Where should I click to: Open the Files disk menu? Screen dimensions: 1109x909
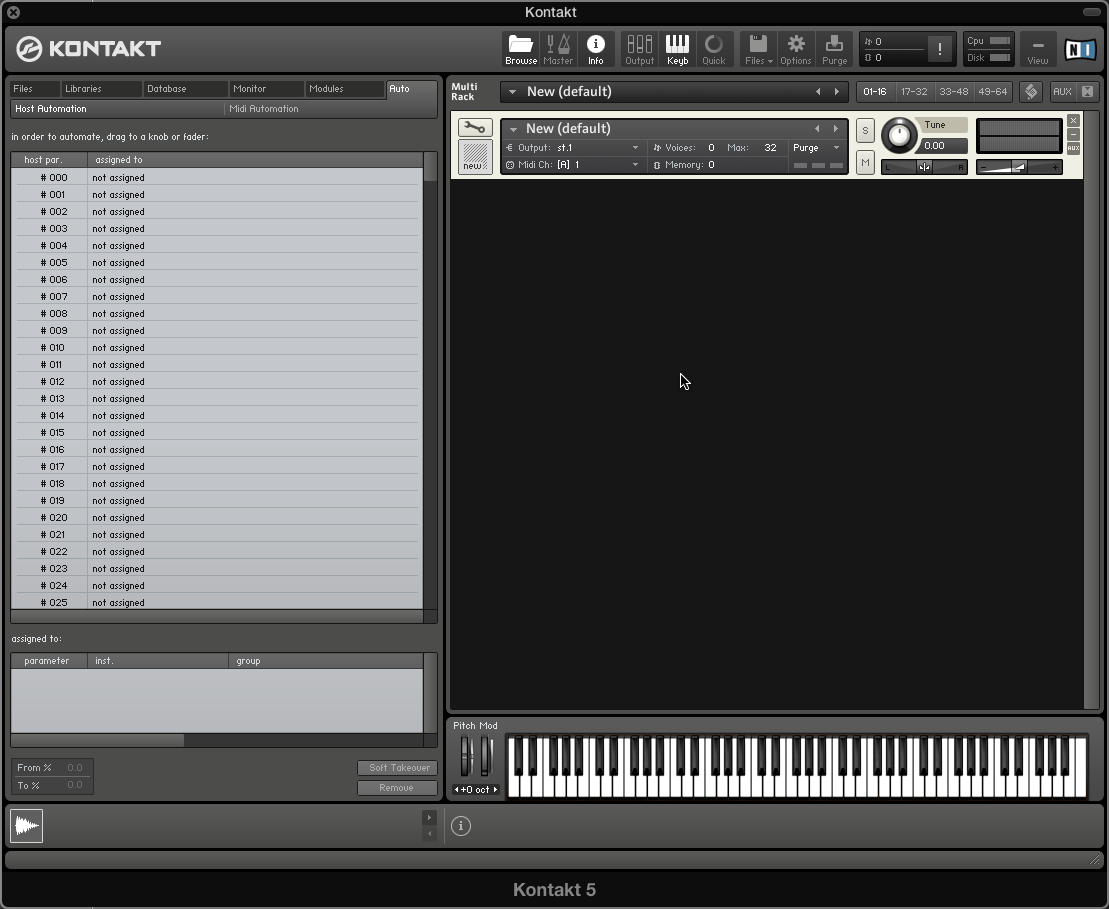click(758, 50)
